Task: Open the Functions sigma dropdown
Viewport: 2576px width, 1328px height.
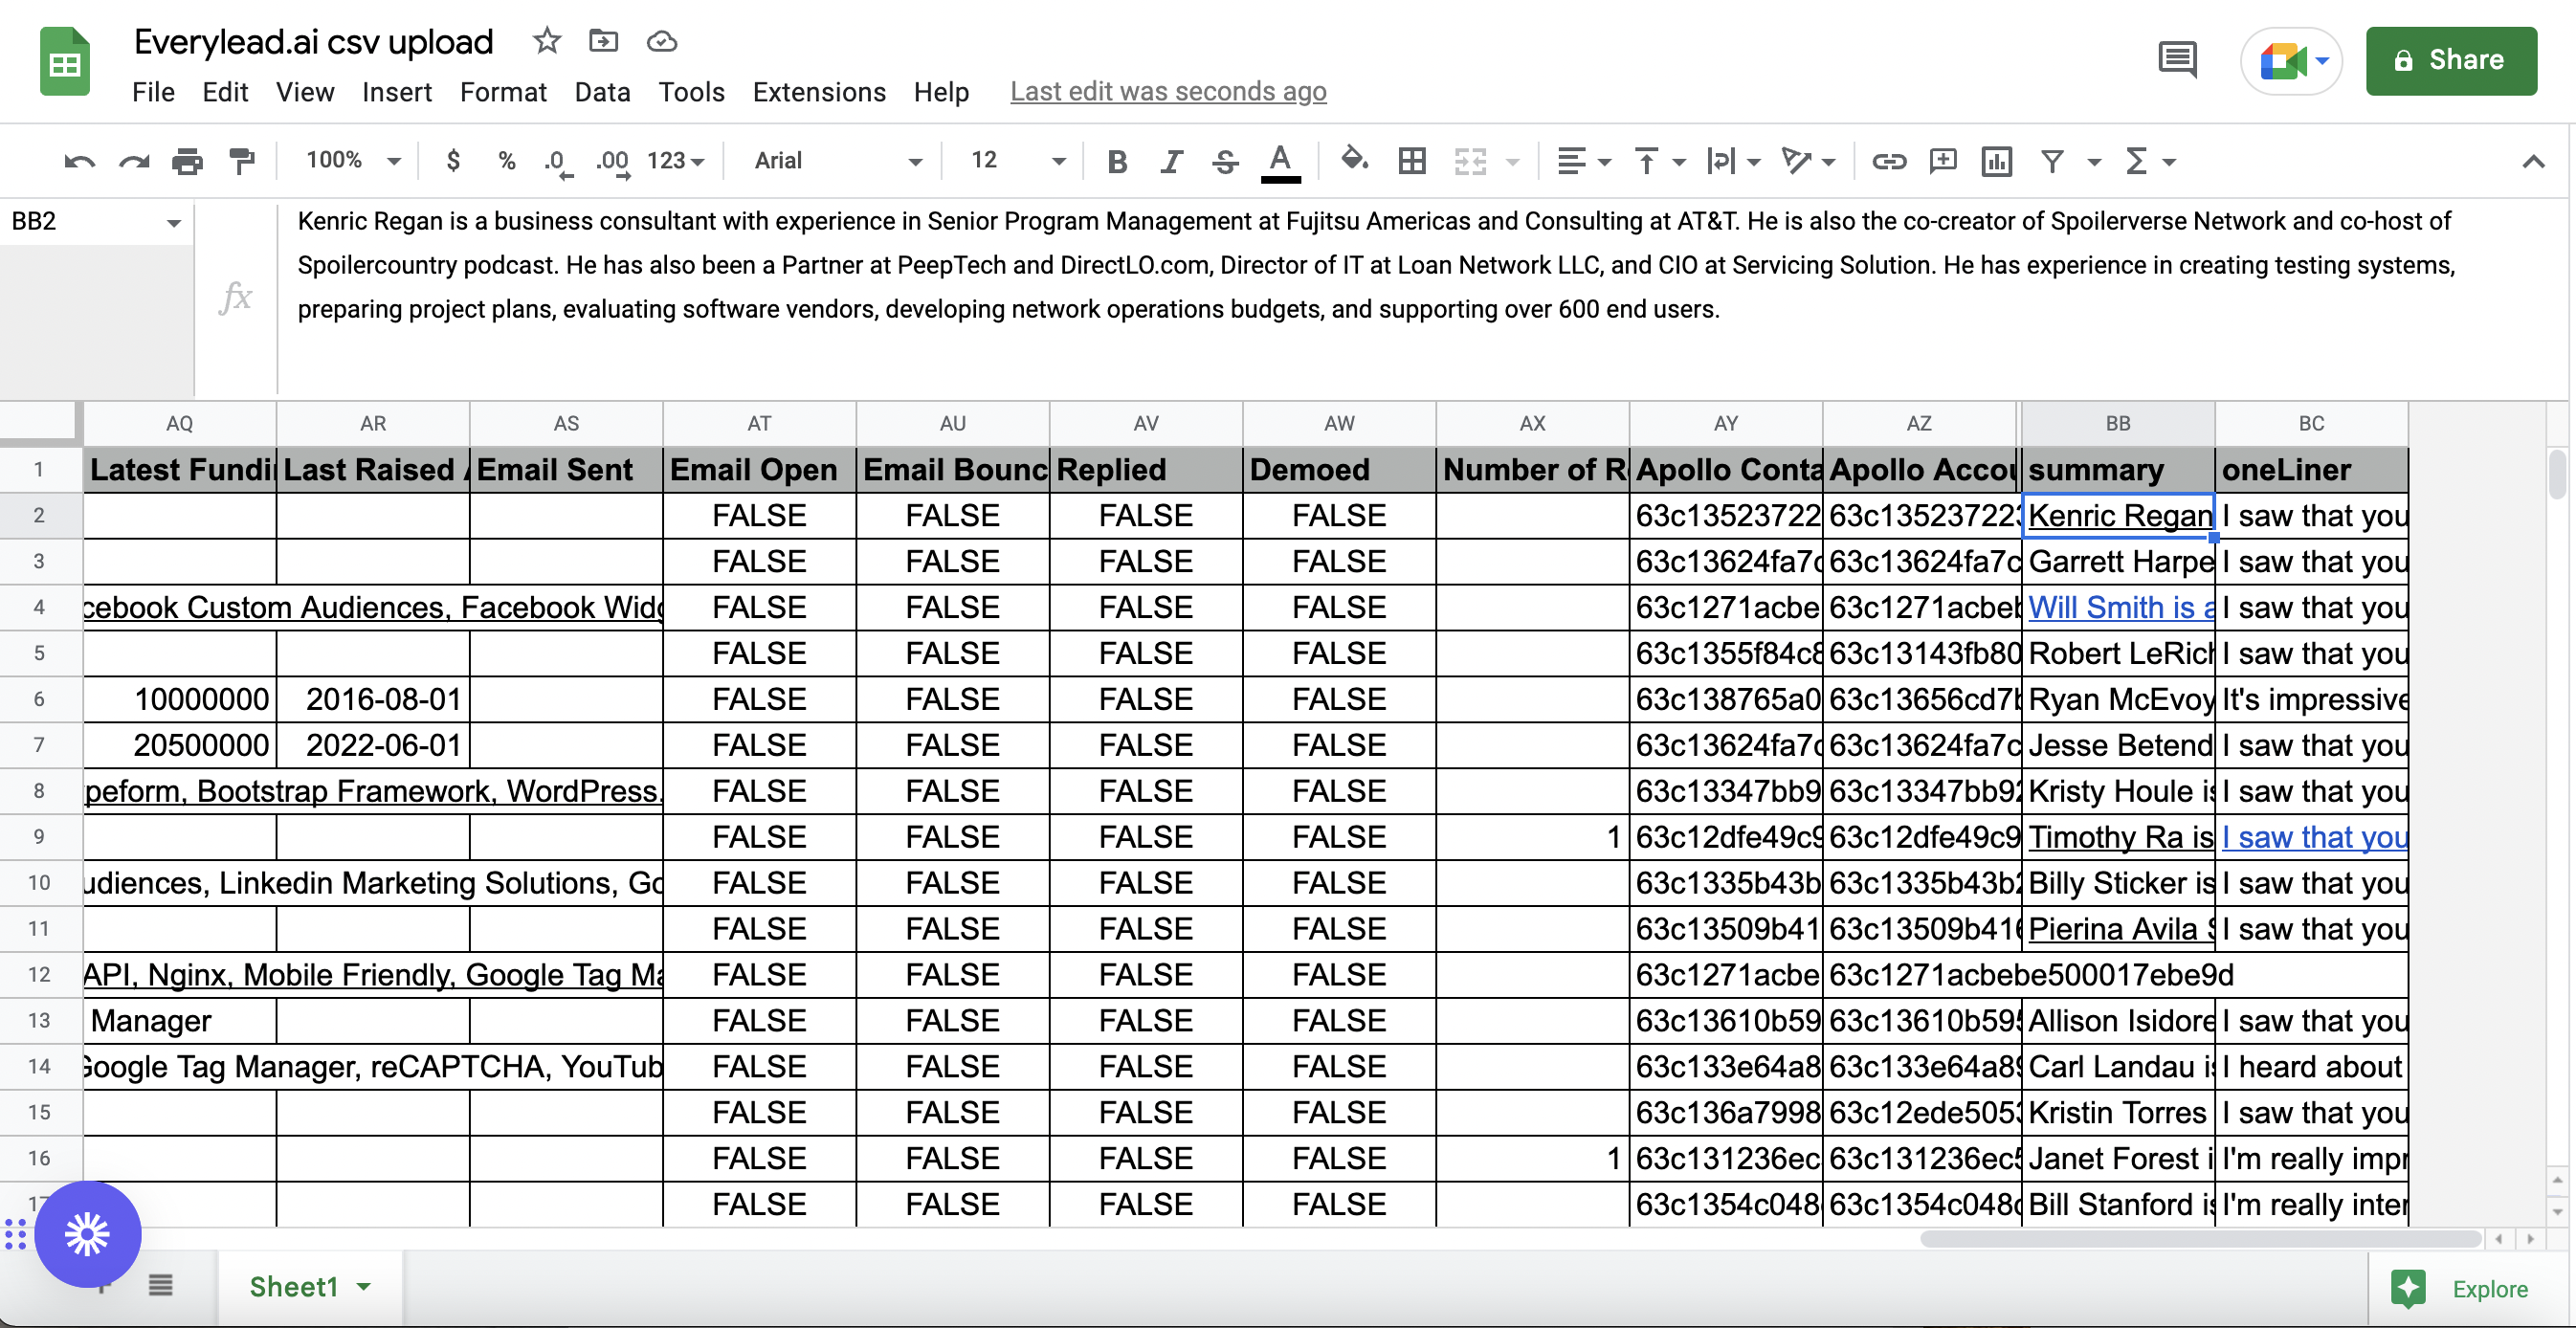Action: 2149,161
